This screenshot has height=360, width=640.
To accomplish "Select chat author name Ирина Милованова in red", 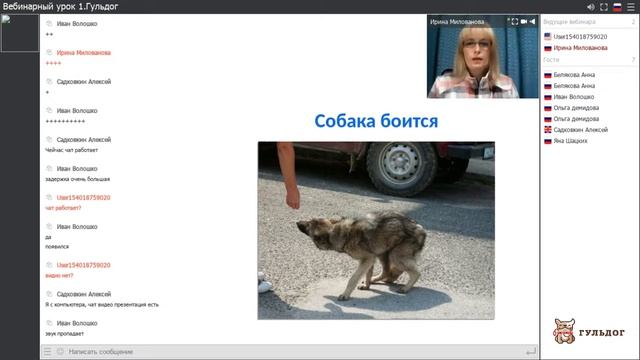I will [x=84, y=53].
